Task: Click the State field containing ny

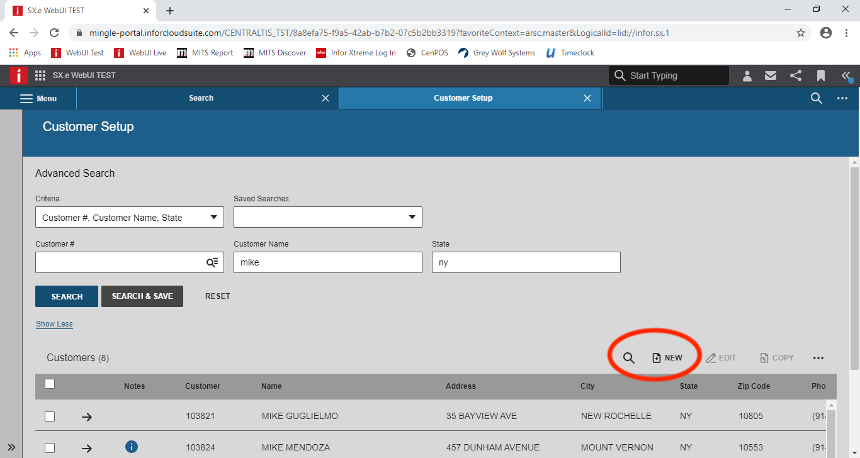Action: (526, 262)
